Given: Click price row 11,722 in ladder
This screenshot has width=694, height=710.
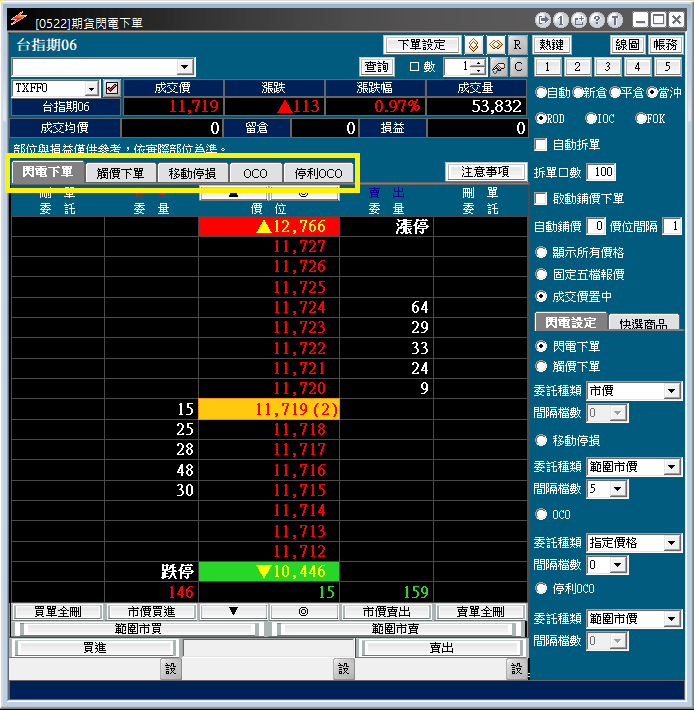Looking at the screenshot, I should pyautogui.click(x=269, y=348).
